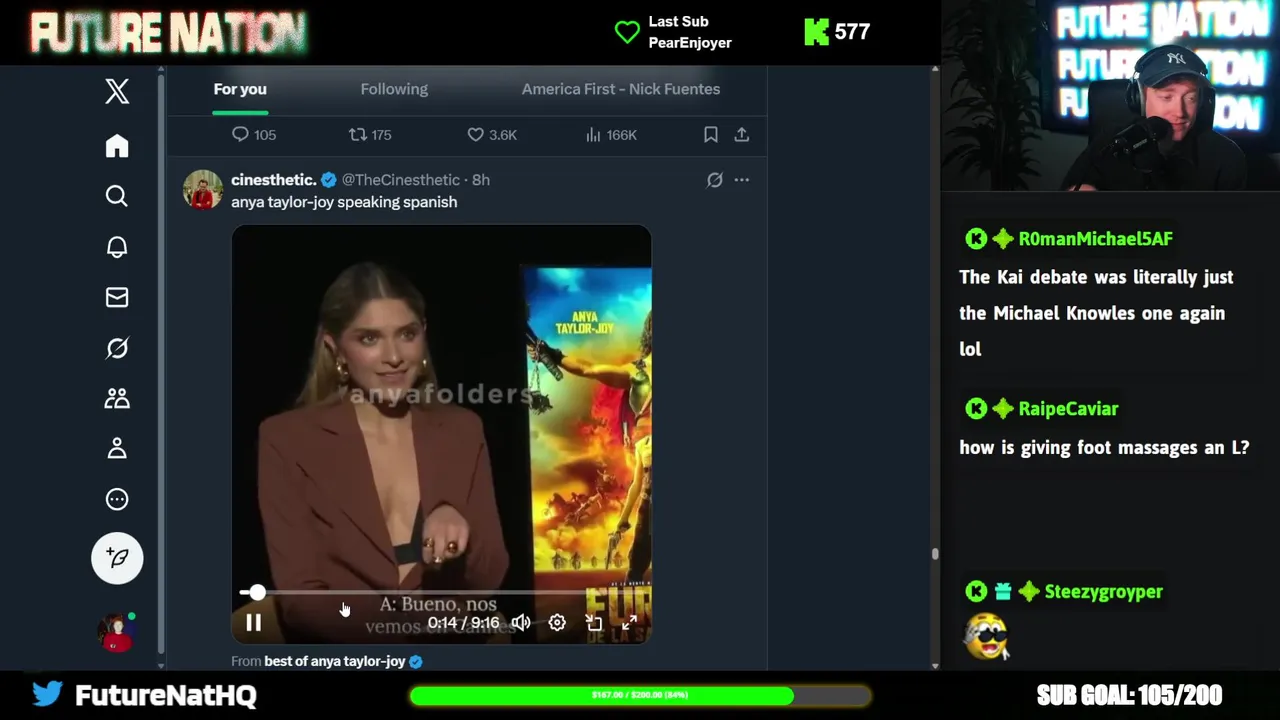Open the 8h timestamp link

[481, 180]
